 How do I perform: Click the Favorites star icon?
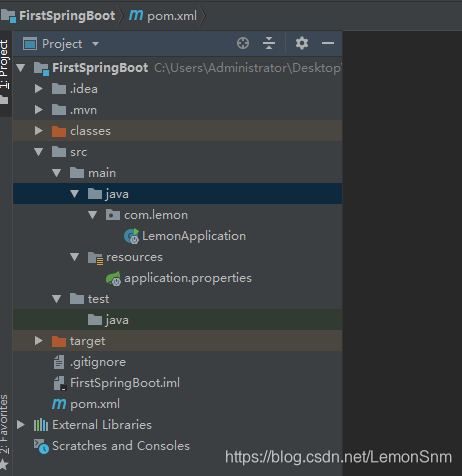pos(4,464)
